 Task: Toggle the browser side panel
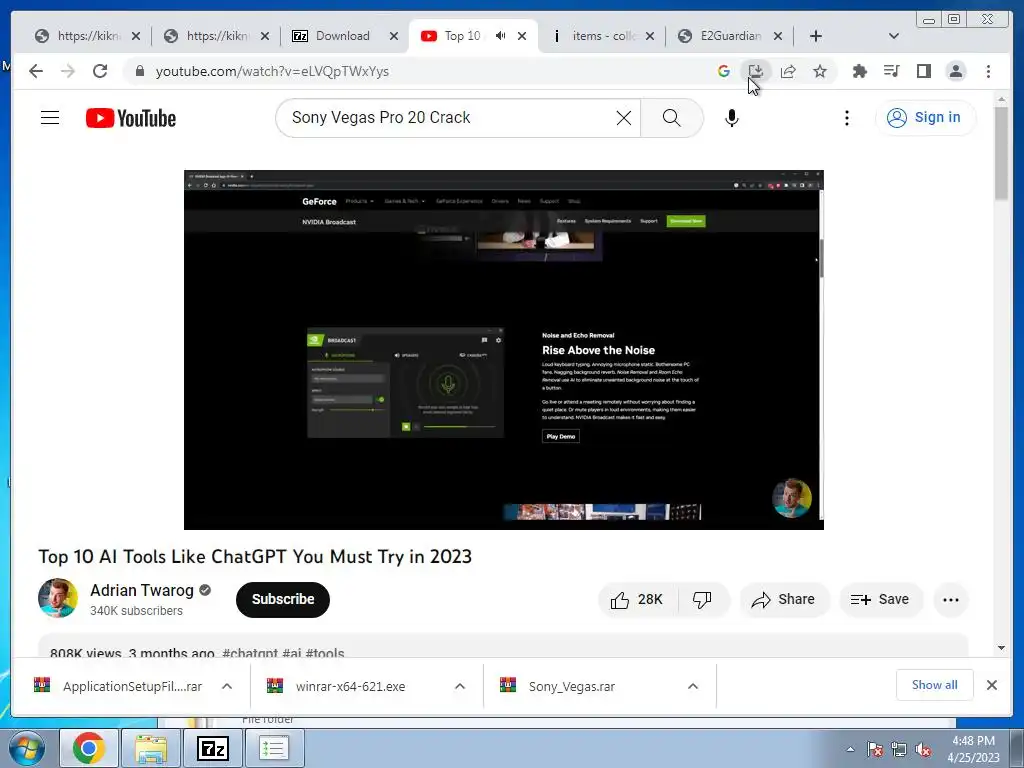click(923, 71)
